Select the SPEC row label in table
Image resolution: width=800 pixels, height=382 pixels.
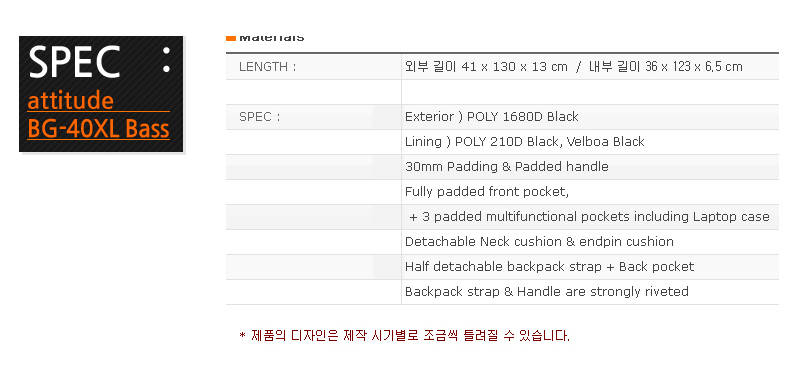click(260, 117)
